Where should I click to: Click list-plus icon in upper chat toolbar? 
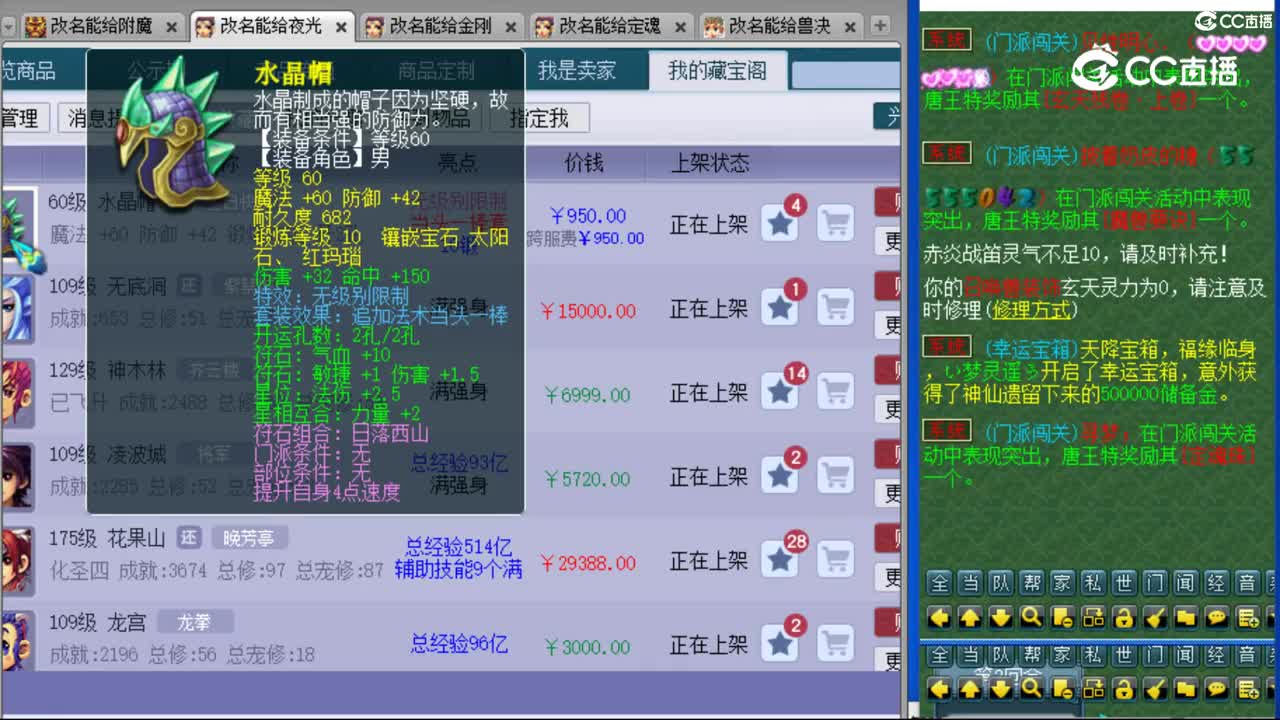pyautogui.click(x=1248, y=617)
